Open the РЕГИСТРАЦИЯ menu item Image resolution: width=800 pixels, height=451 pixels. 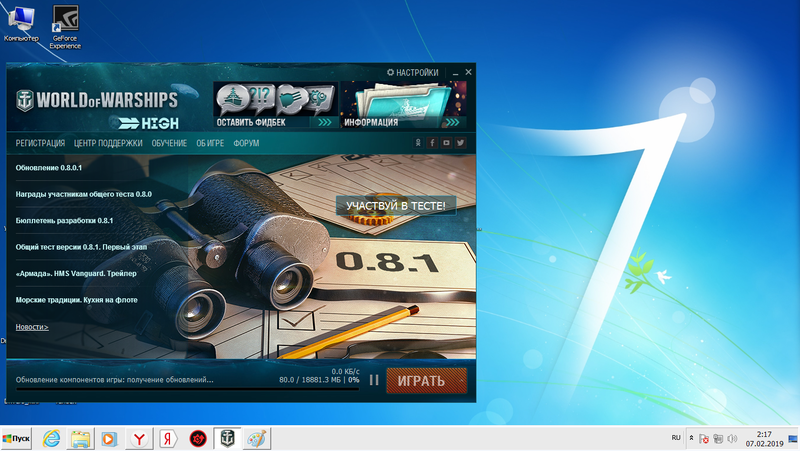(40, 143)
